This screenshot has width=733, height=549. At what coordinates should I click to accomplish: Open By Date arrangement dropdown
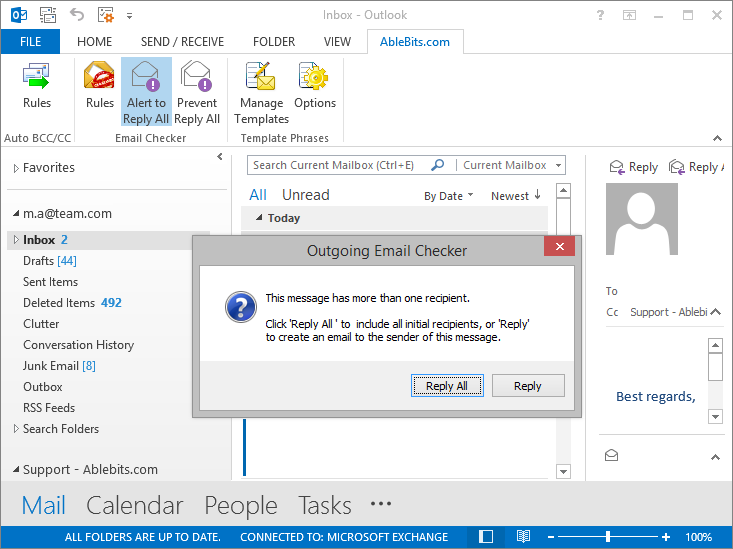(x=449, y=196)
